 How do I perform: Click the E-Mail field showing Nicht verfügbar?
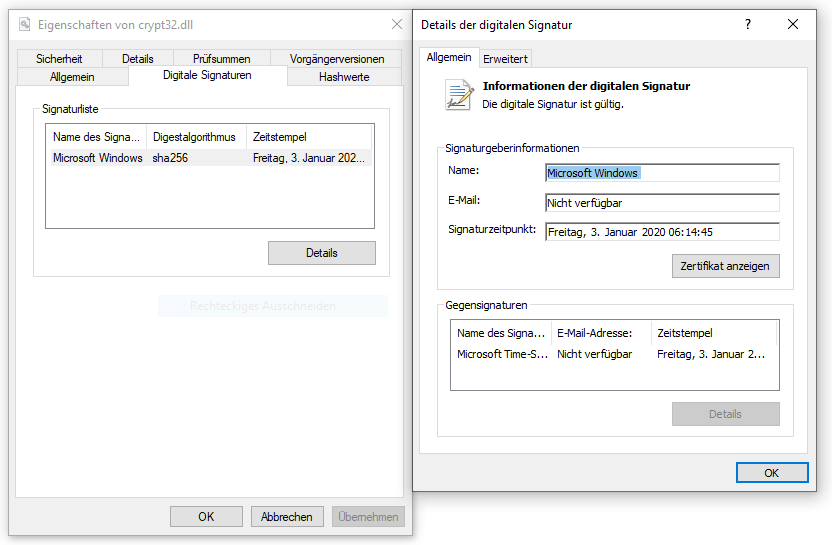pos(662,203)
